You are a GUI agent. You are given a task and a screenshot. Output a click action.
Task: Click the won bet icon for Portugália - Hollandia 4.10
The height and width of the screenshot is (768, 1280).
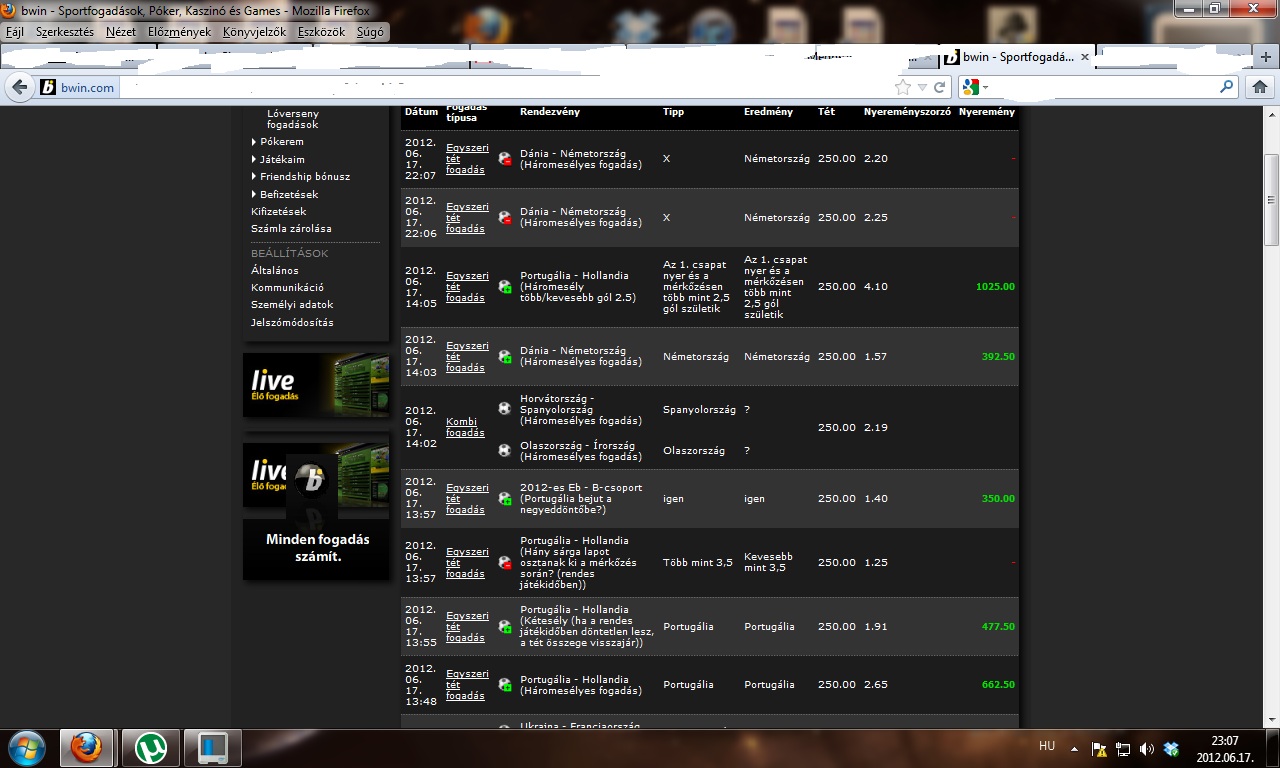click(x=505, y=287)
